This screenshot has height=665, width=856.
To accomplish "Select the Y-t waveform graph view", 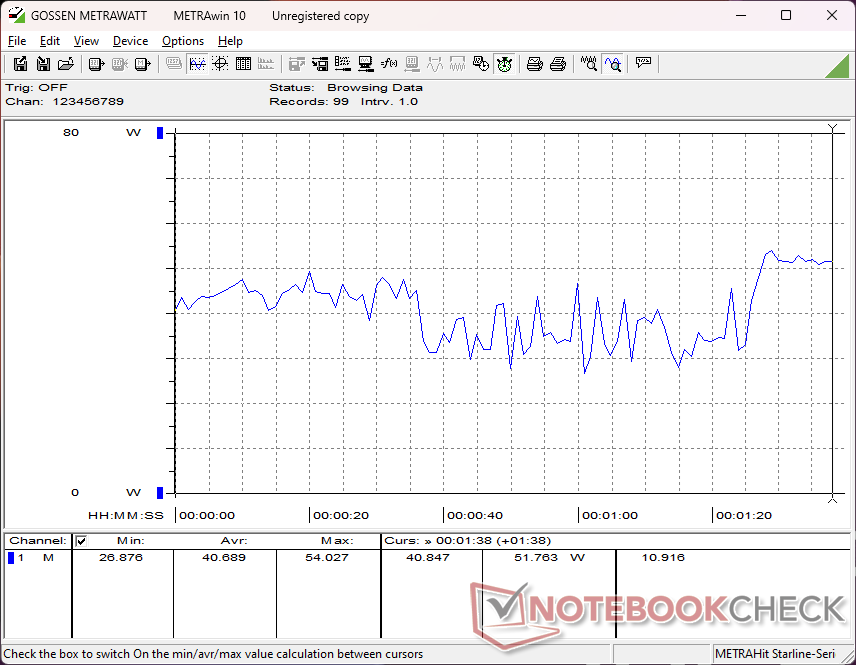I will point(197,64).
